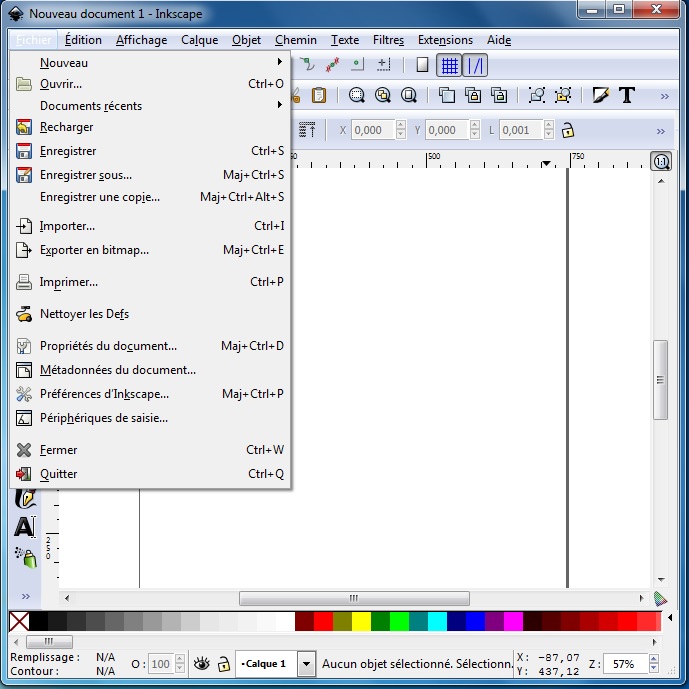Click the paste clipboard icon in toolbar
689x689 pixels.
point(319,95)
